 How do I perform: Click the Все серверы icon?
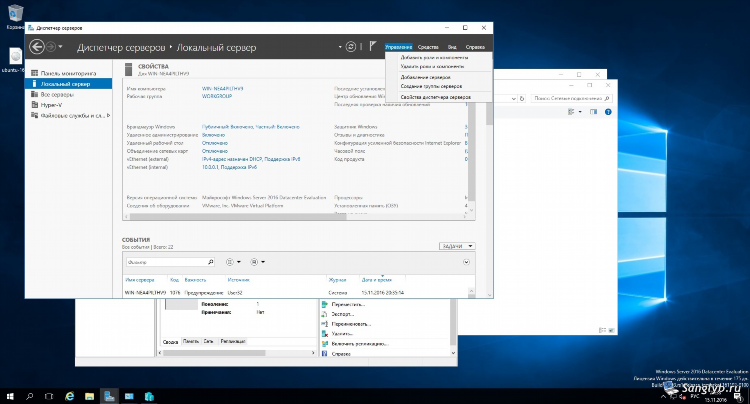pos(34,94)
